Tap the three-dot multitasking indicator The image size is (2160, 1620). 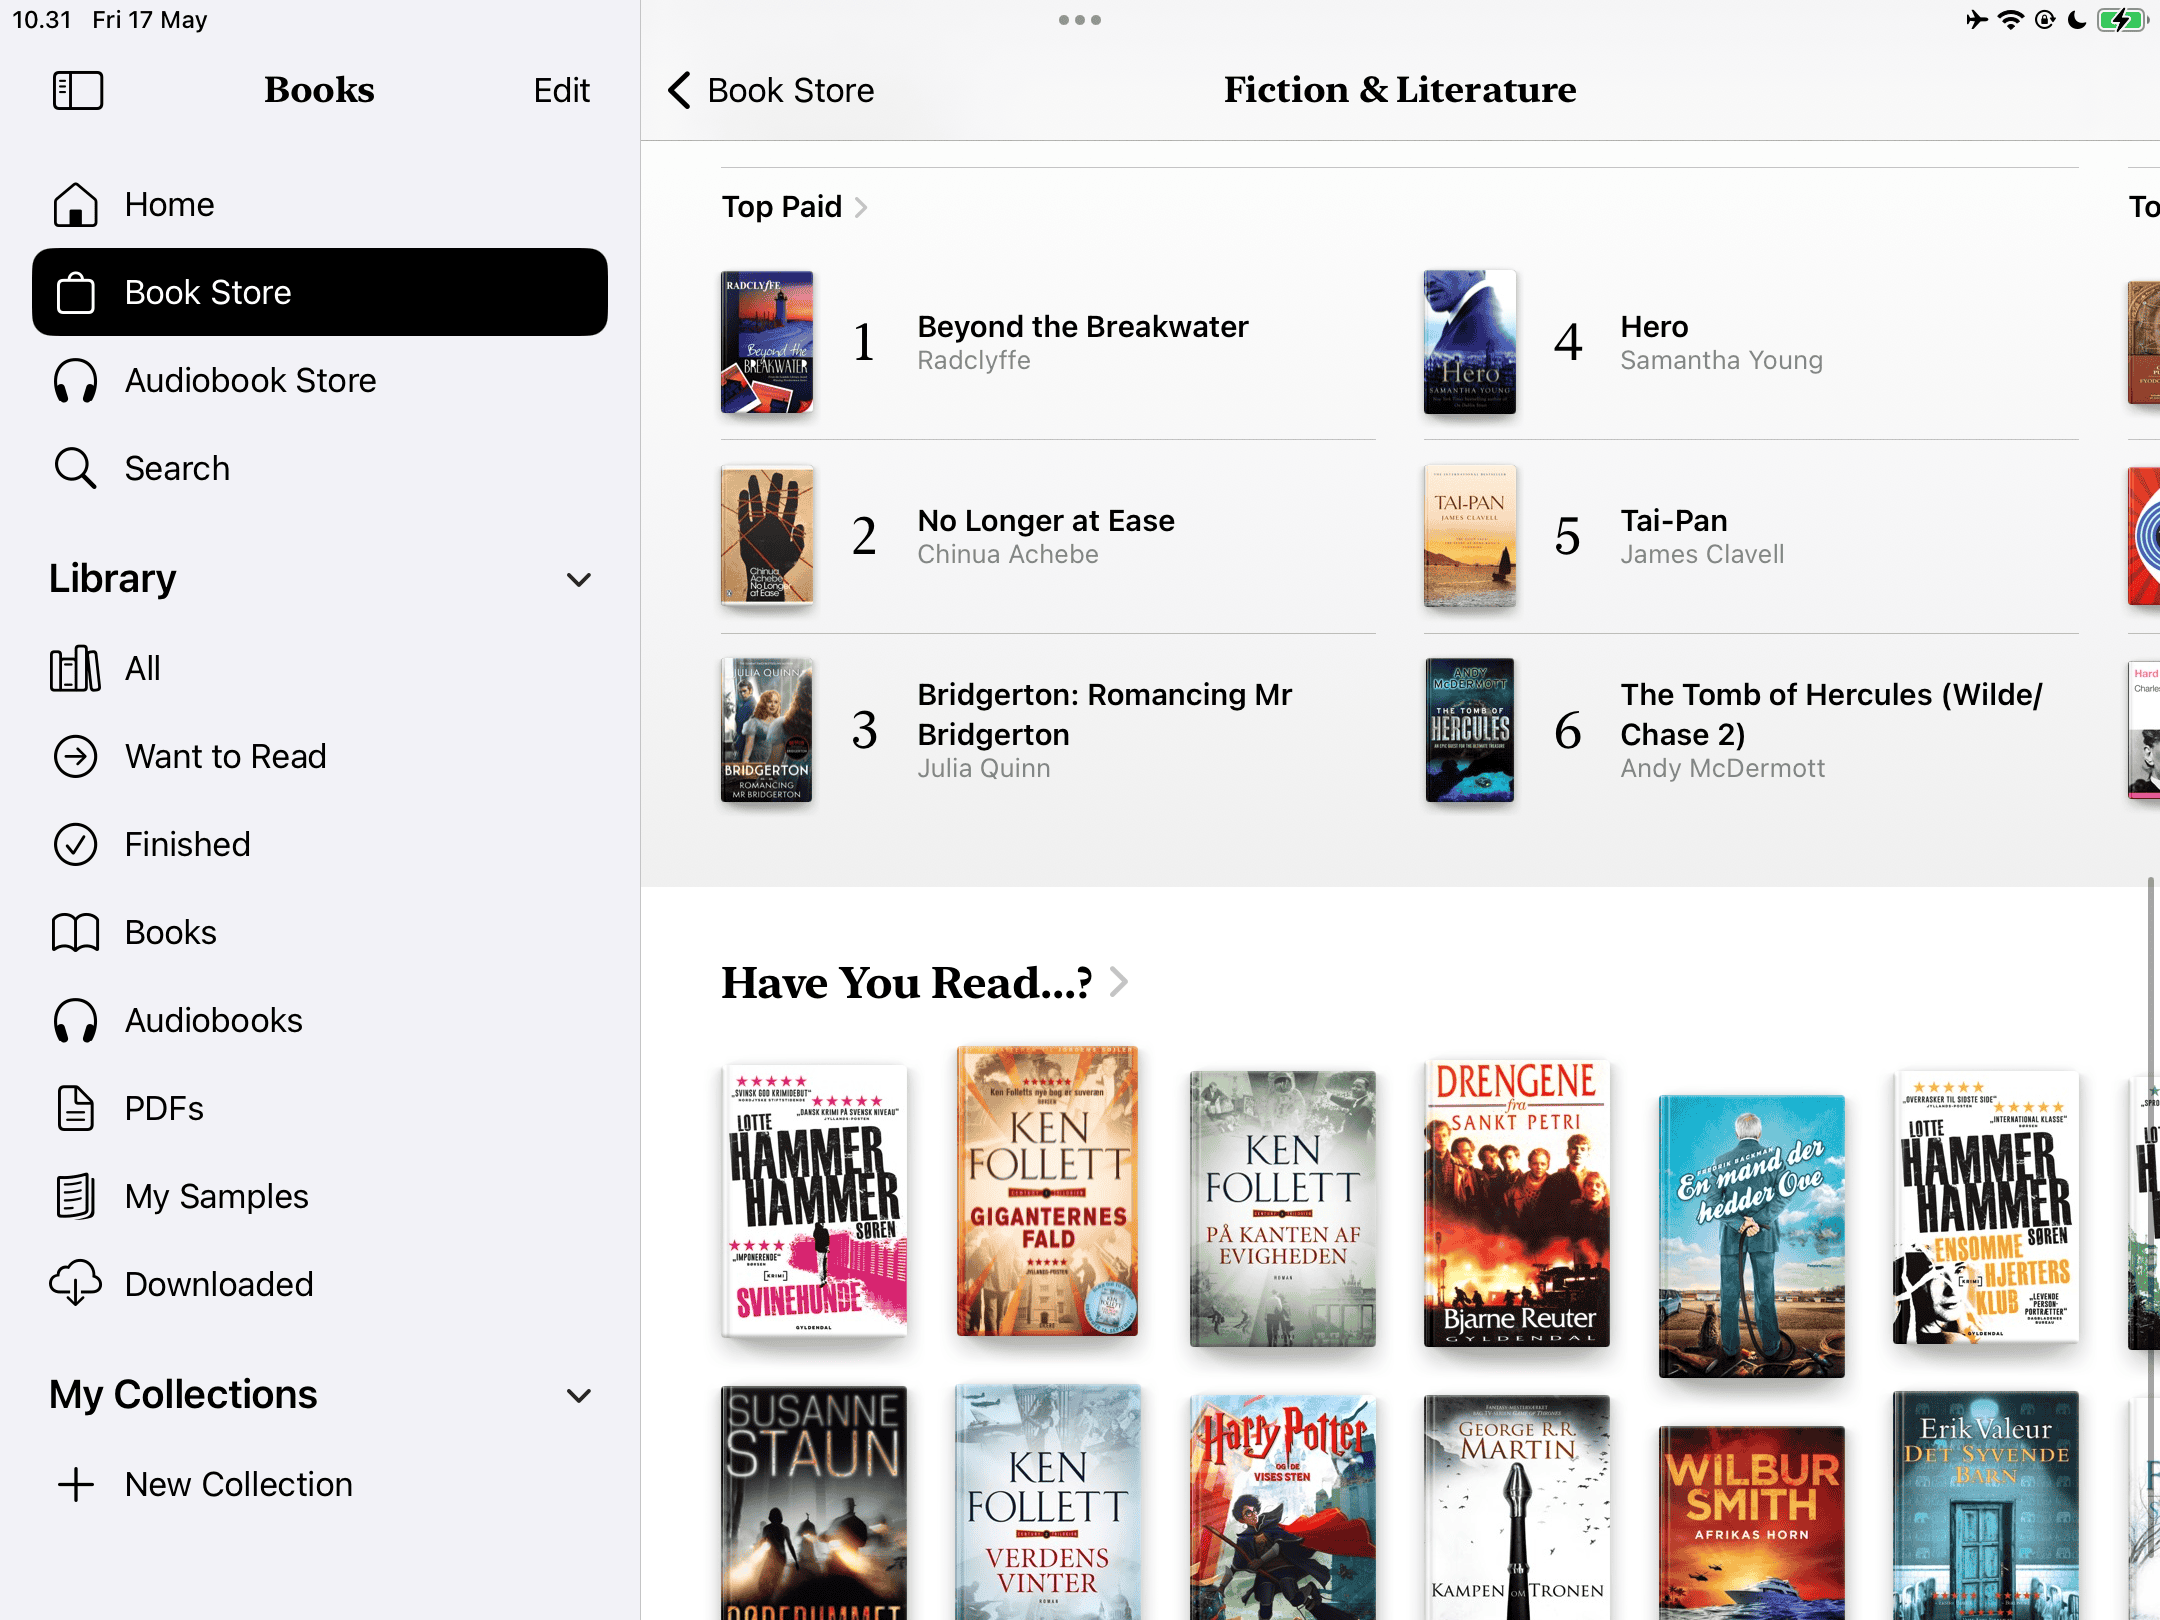pyautogui.click(x=1079, y=20)
